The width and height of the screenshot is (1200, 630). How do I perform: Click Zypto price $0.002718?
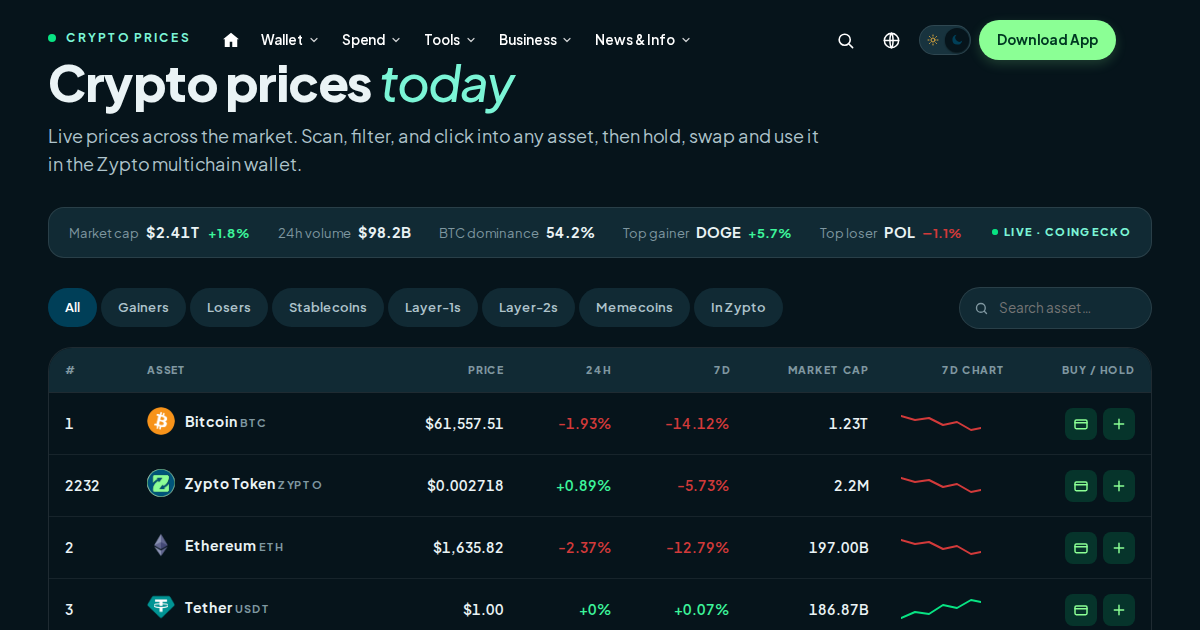coord(465,486)
